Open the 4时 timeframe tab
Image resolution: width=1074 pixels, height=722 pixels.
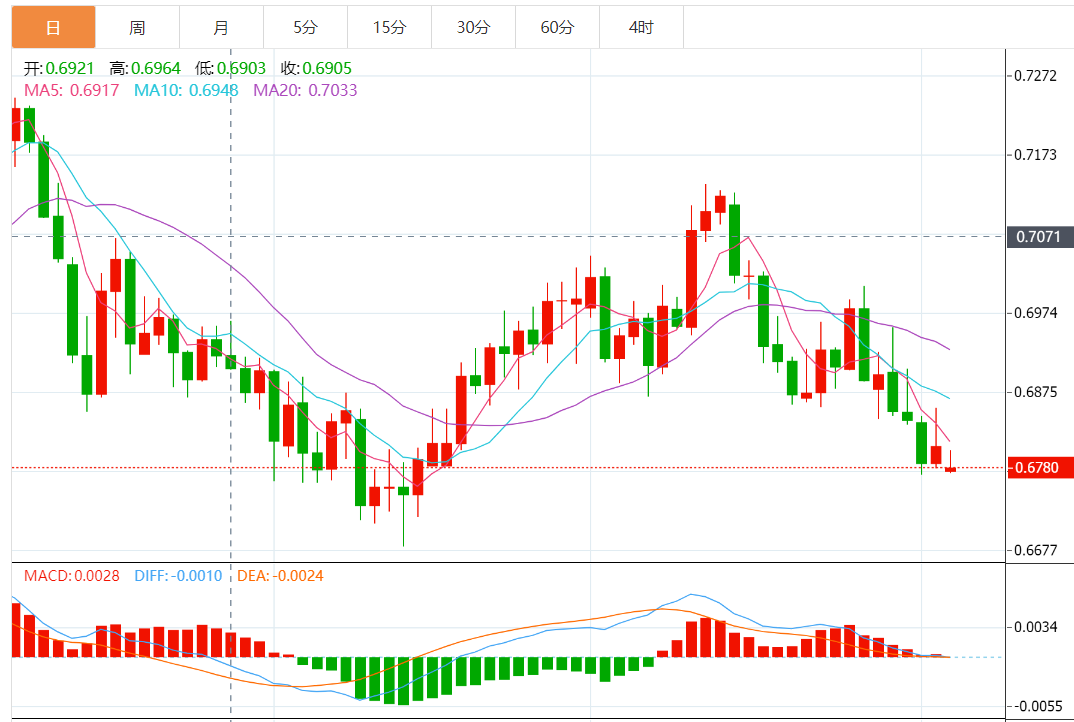641,27
